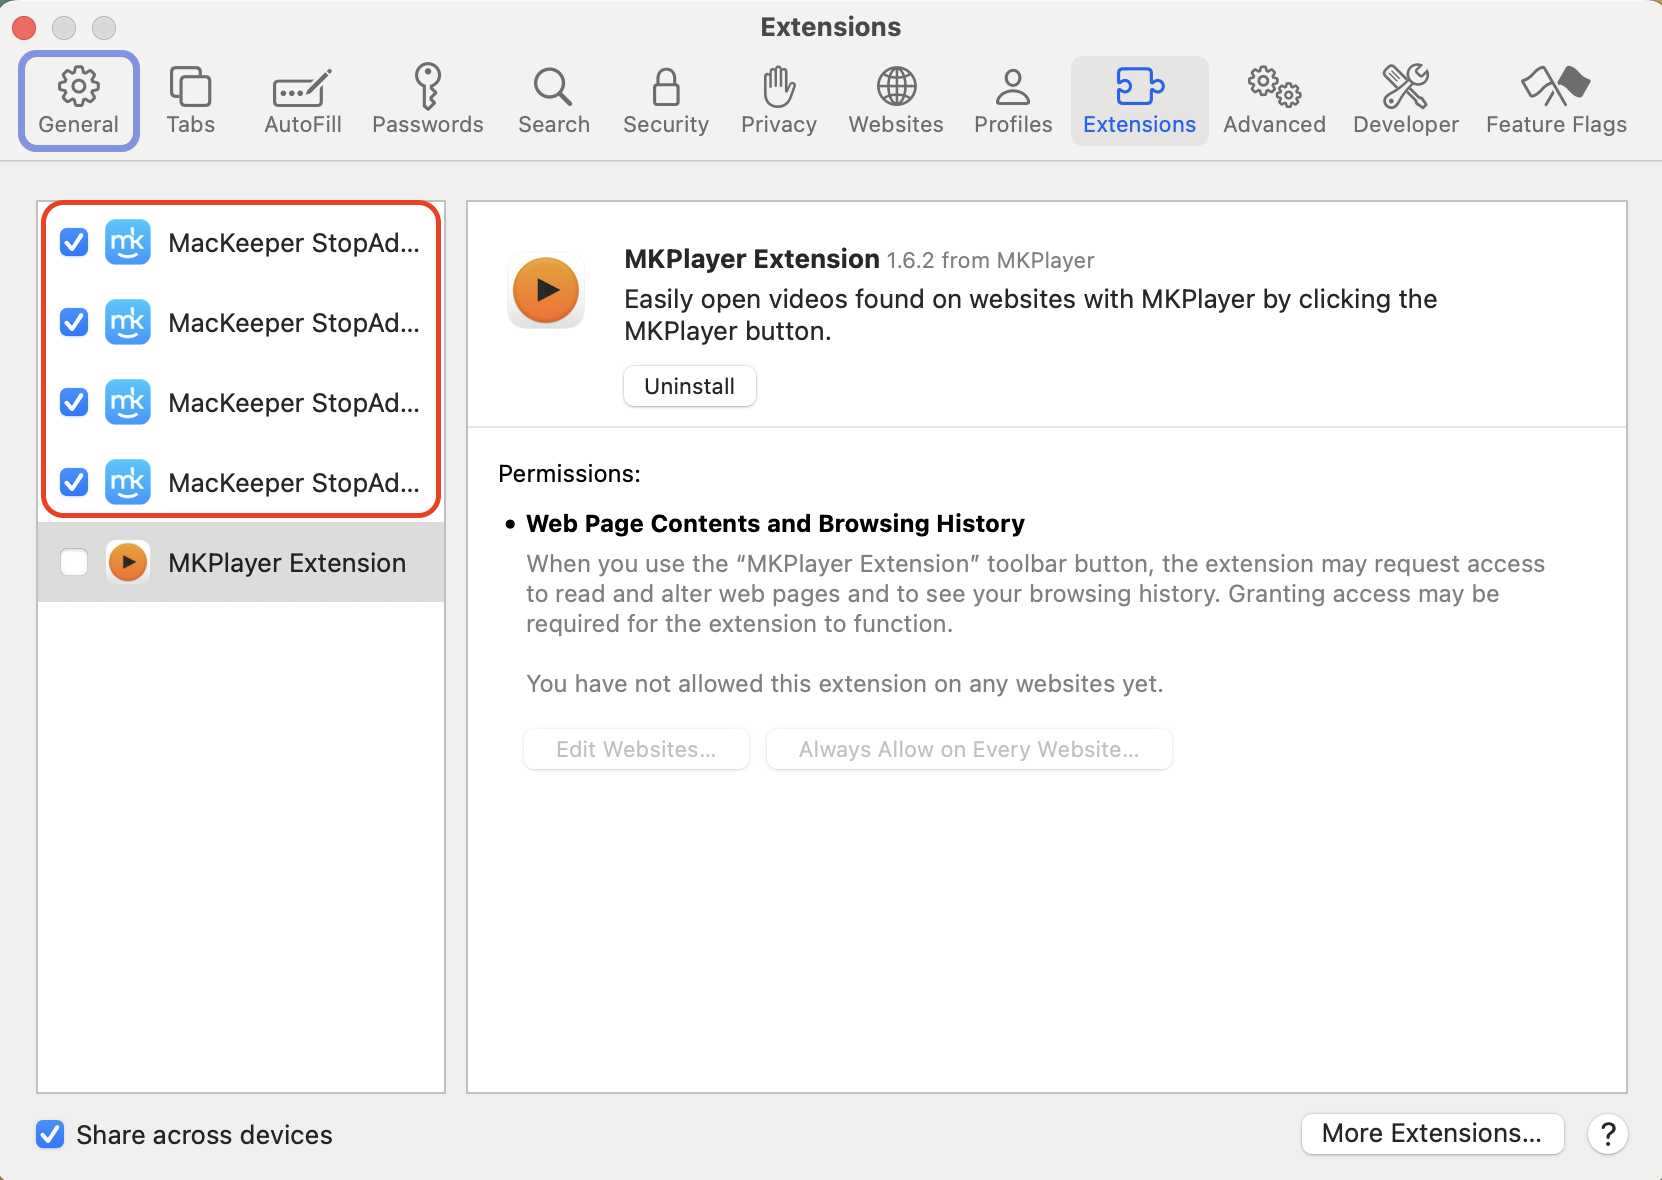The image size is (1662, 1180).
Task: Click the second MacKeeper mk icon
Action: 128,322
